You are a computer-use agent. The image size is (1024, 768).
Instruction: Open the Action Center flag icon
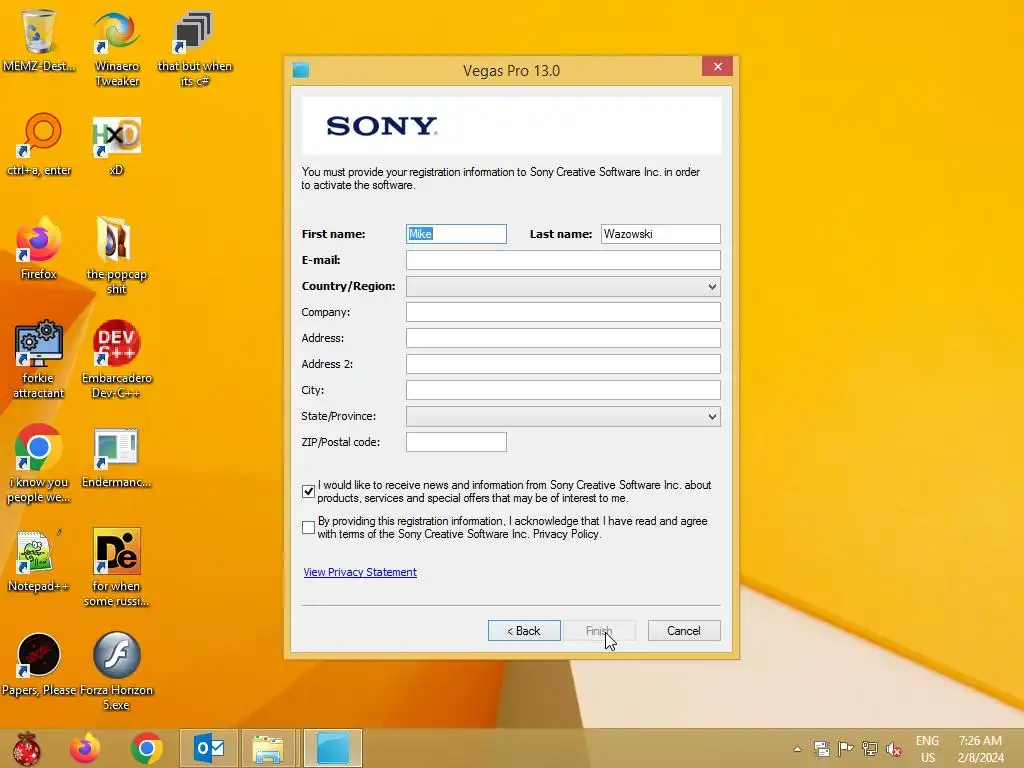tap(845, 748)
